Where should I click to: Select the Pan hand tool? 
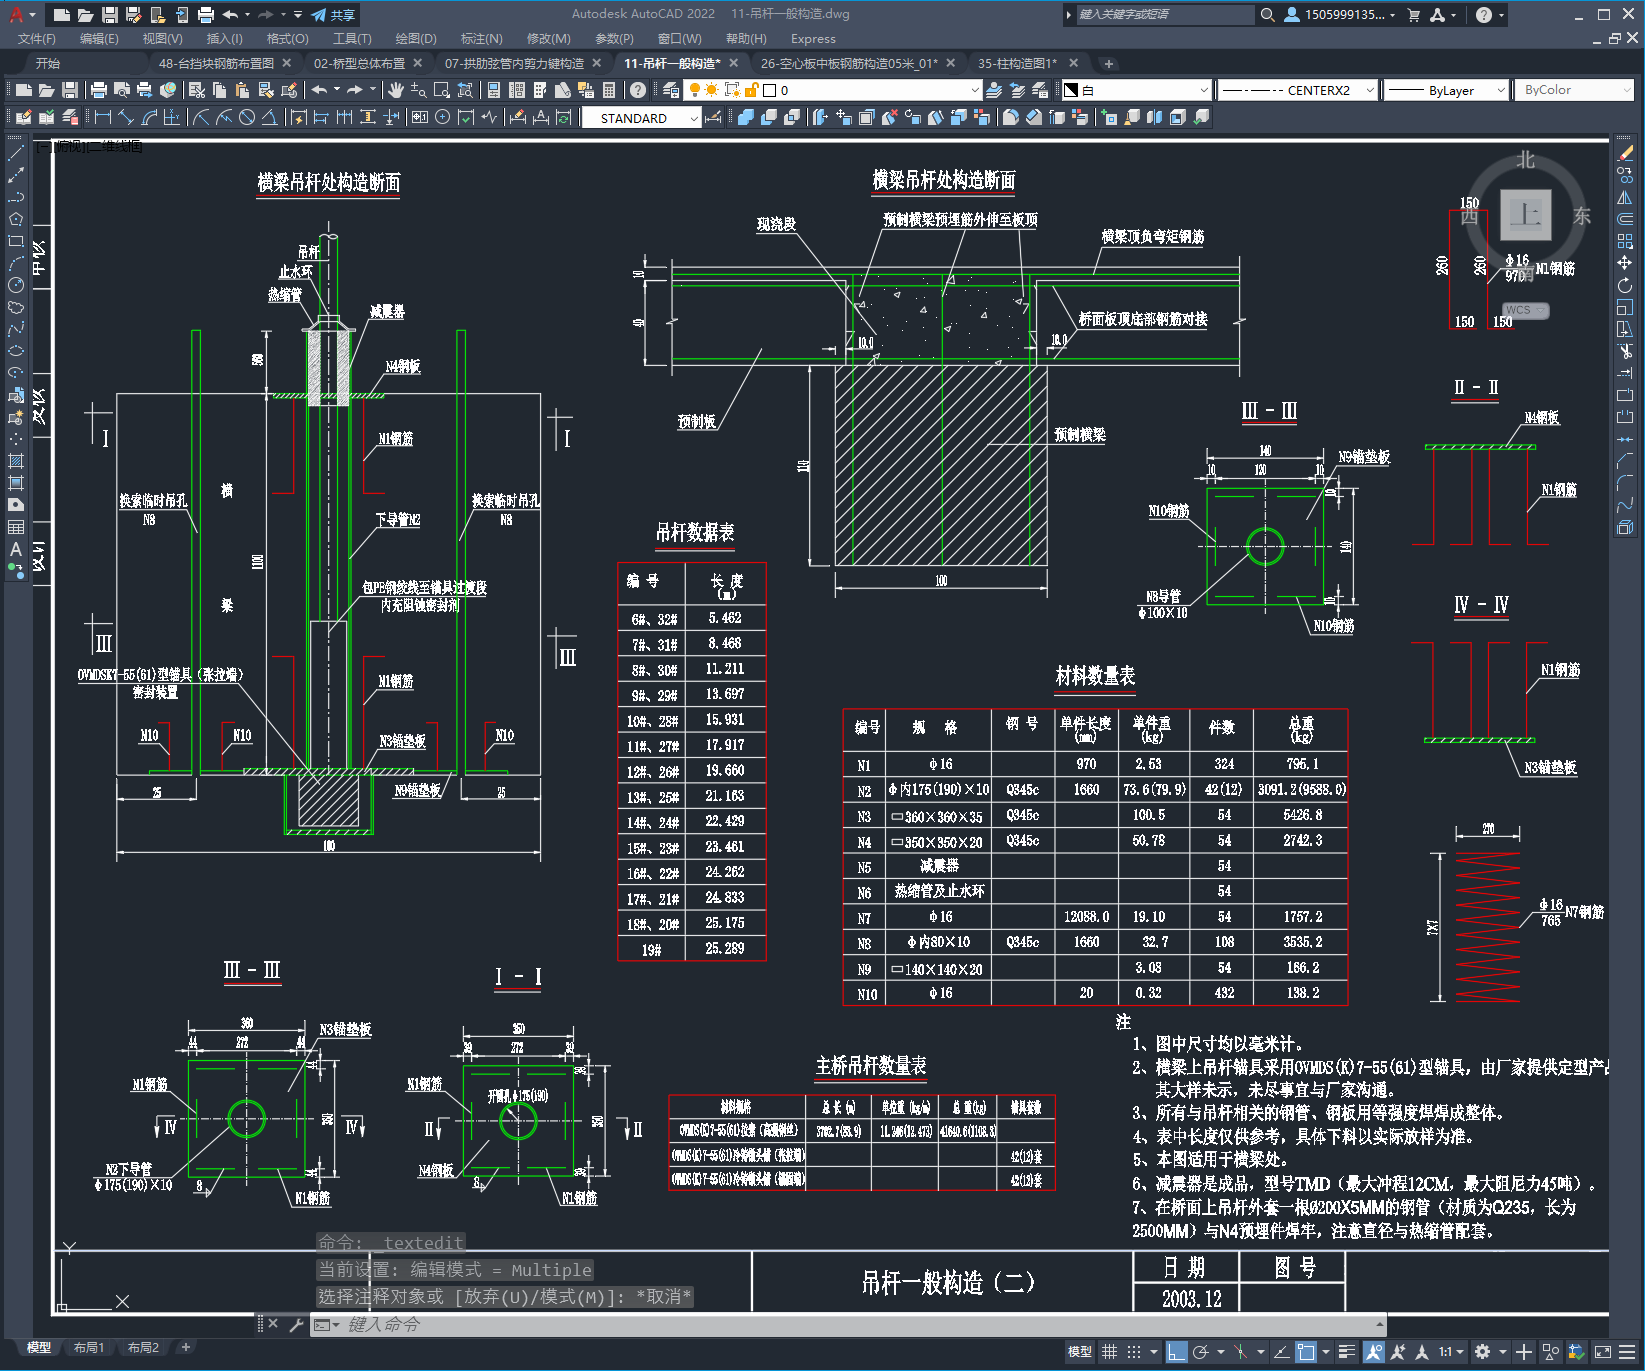pyautogui.click(x=396, y=90)
